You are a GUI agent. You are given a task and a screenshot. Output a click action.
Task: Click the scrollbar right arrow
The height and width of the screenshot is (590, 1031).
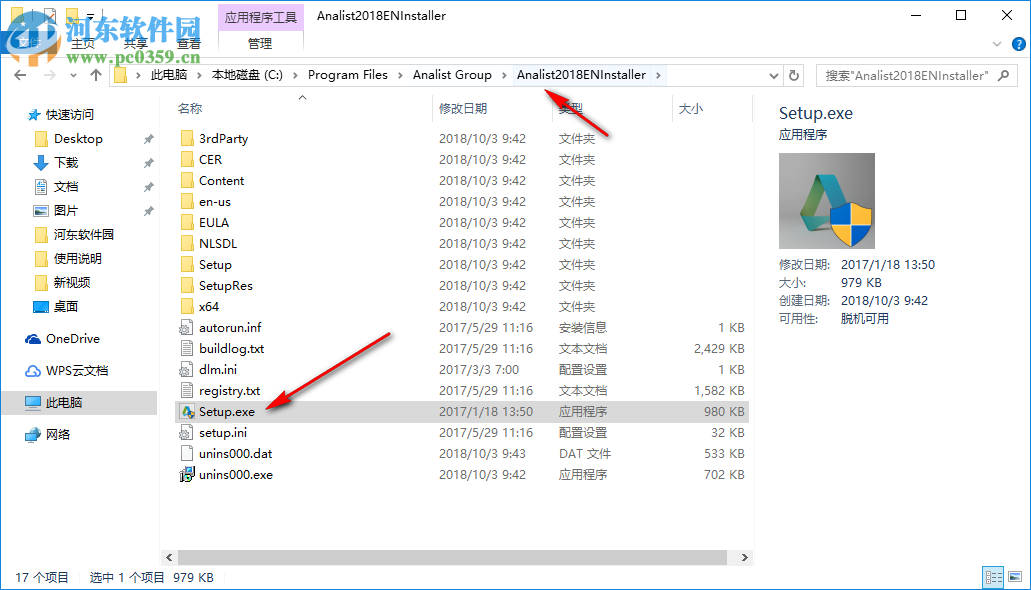tap(744, 557)
